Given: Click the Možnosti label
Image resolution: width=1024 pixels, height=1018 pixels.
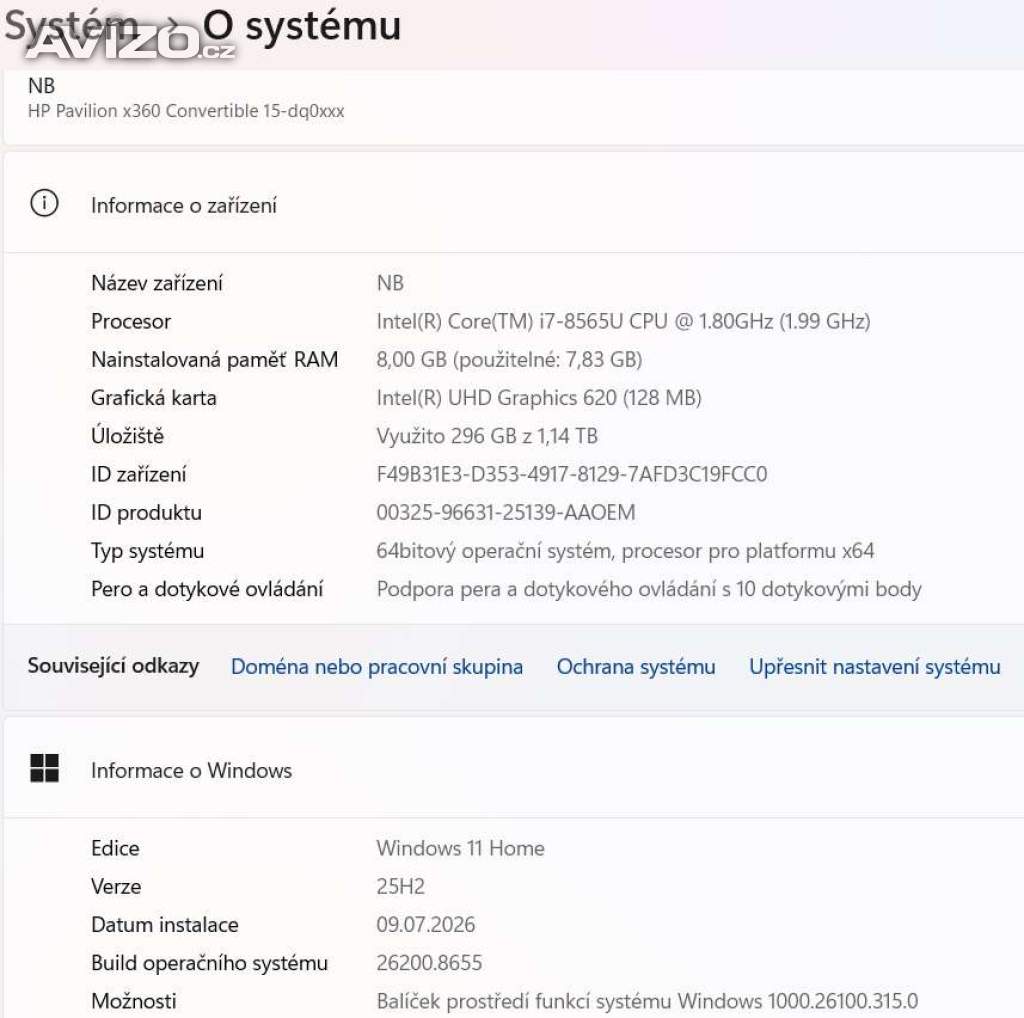Looking at the screenshot, I should tap(134, 1001).
